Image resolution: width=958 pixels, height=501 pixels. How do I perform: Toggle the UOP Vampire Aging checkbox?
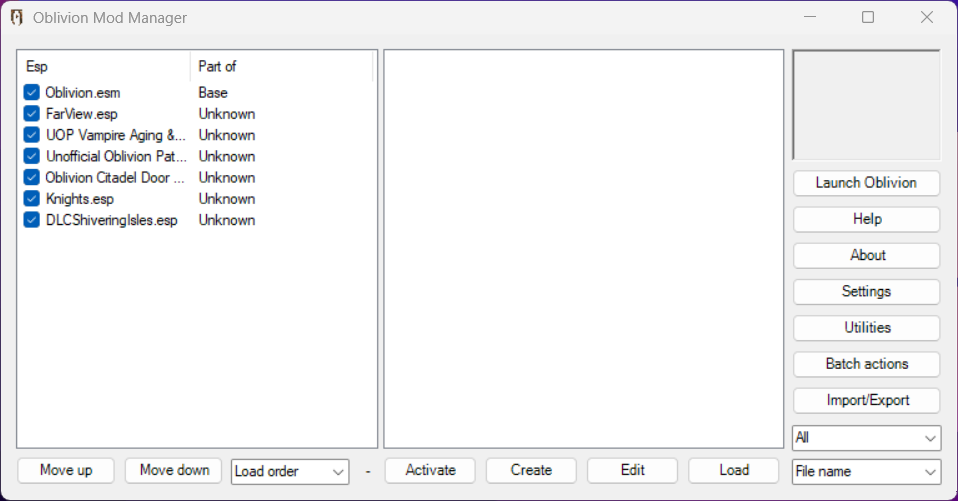(x=32, y=135)
